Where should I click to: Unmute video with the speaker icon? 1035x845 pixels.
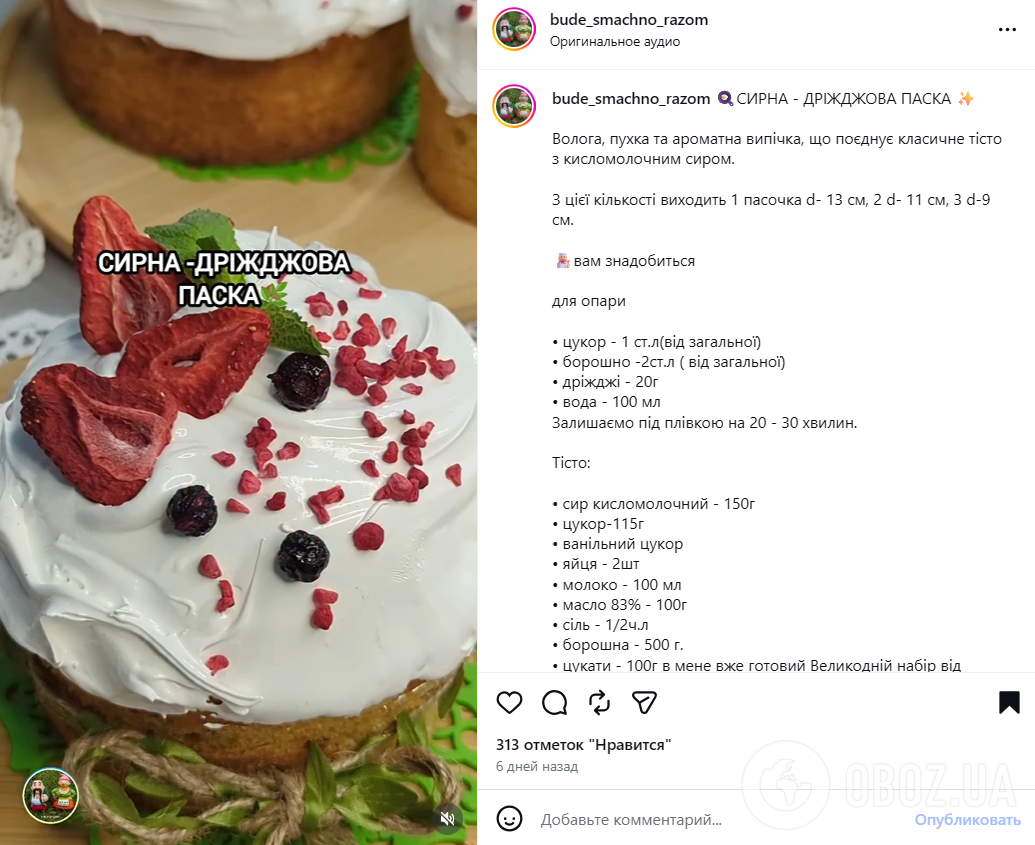pyautogui.click(x=448, y=819)
